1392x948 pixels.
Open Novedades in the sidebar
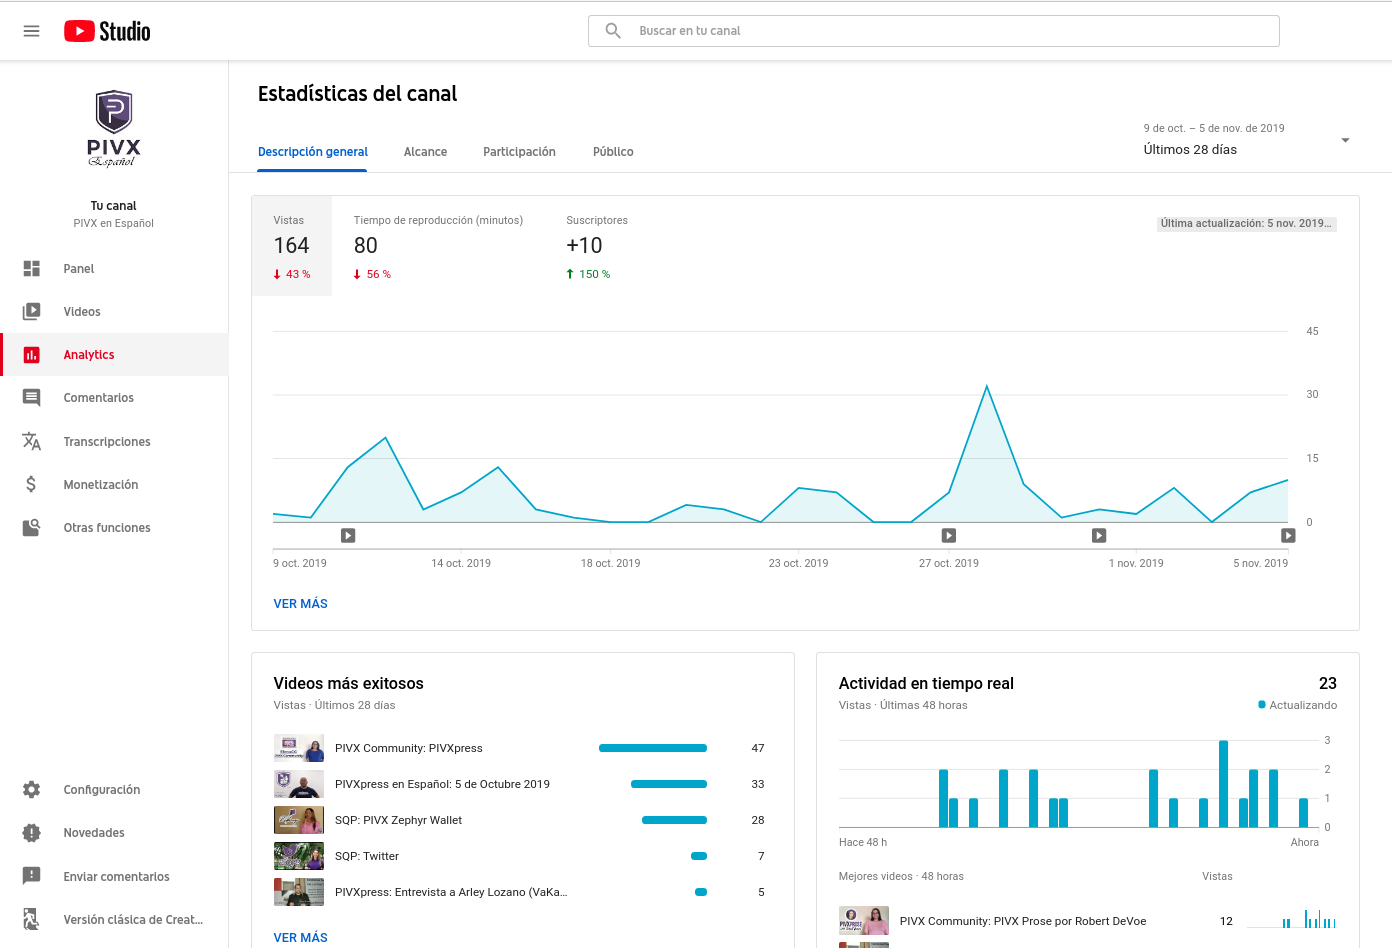pos(114,833)
